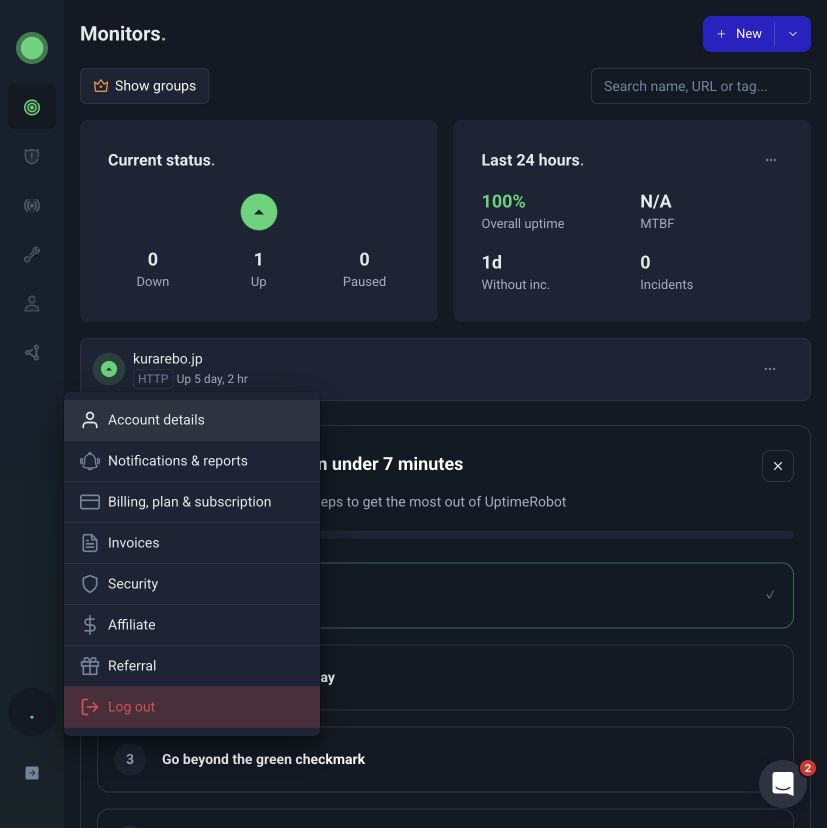Click the 0 Paused count

364,259
